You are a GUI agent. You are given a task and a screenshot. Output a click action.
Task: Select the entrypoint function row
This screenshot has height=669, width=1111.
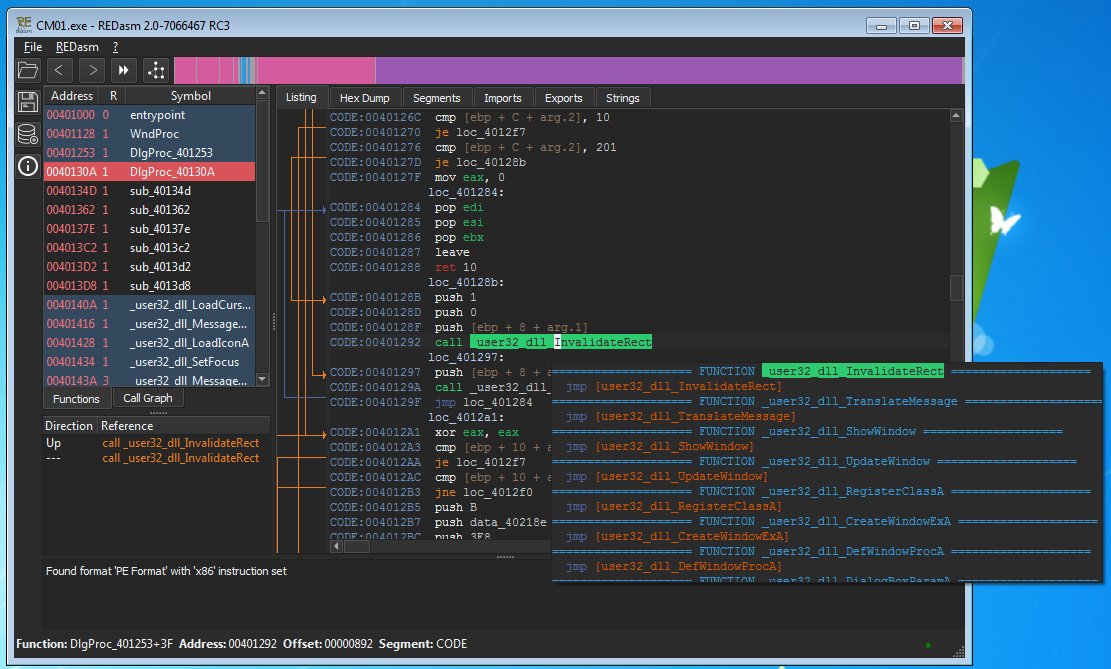150,115
